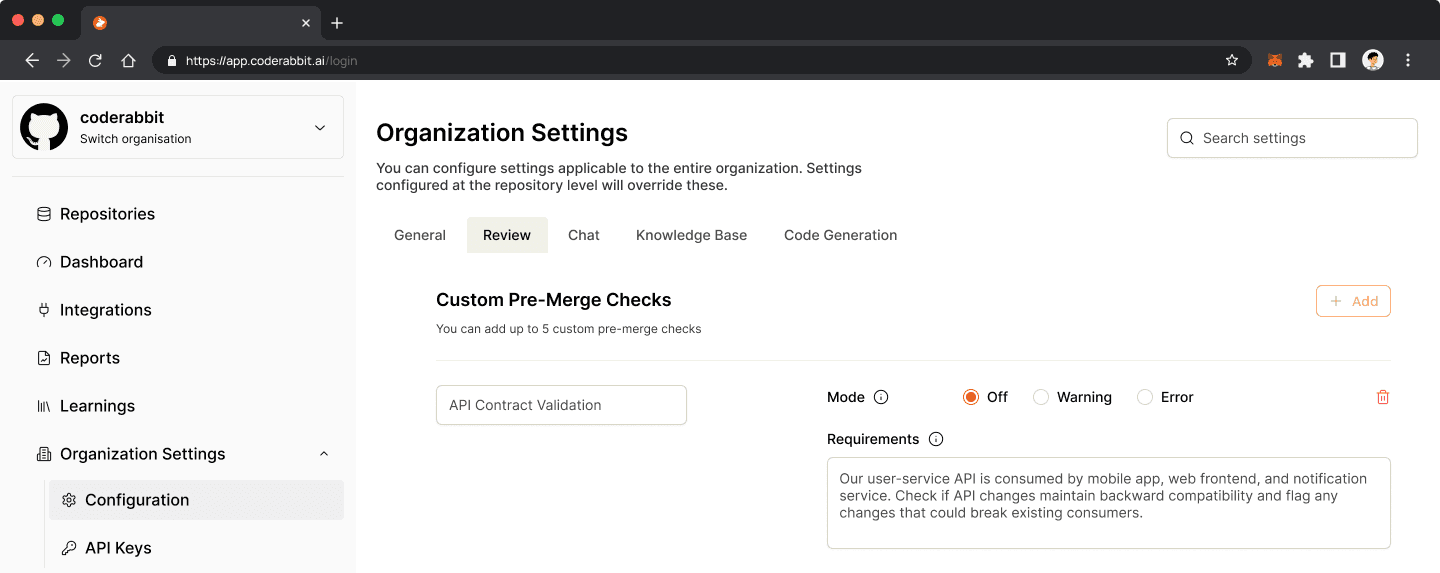Open the browser extensions puzzle icon
The image size is (1440, 573).
coord(1305,60)
